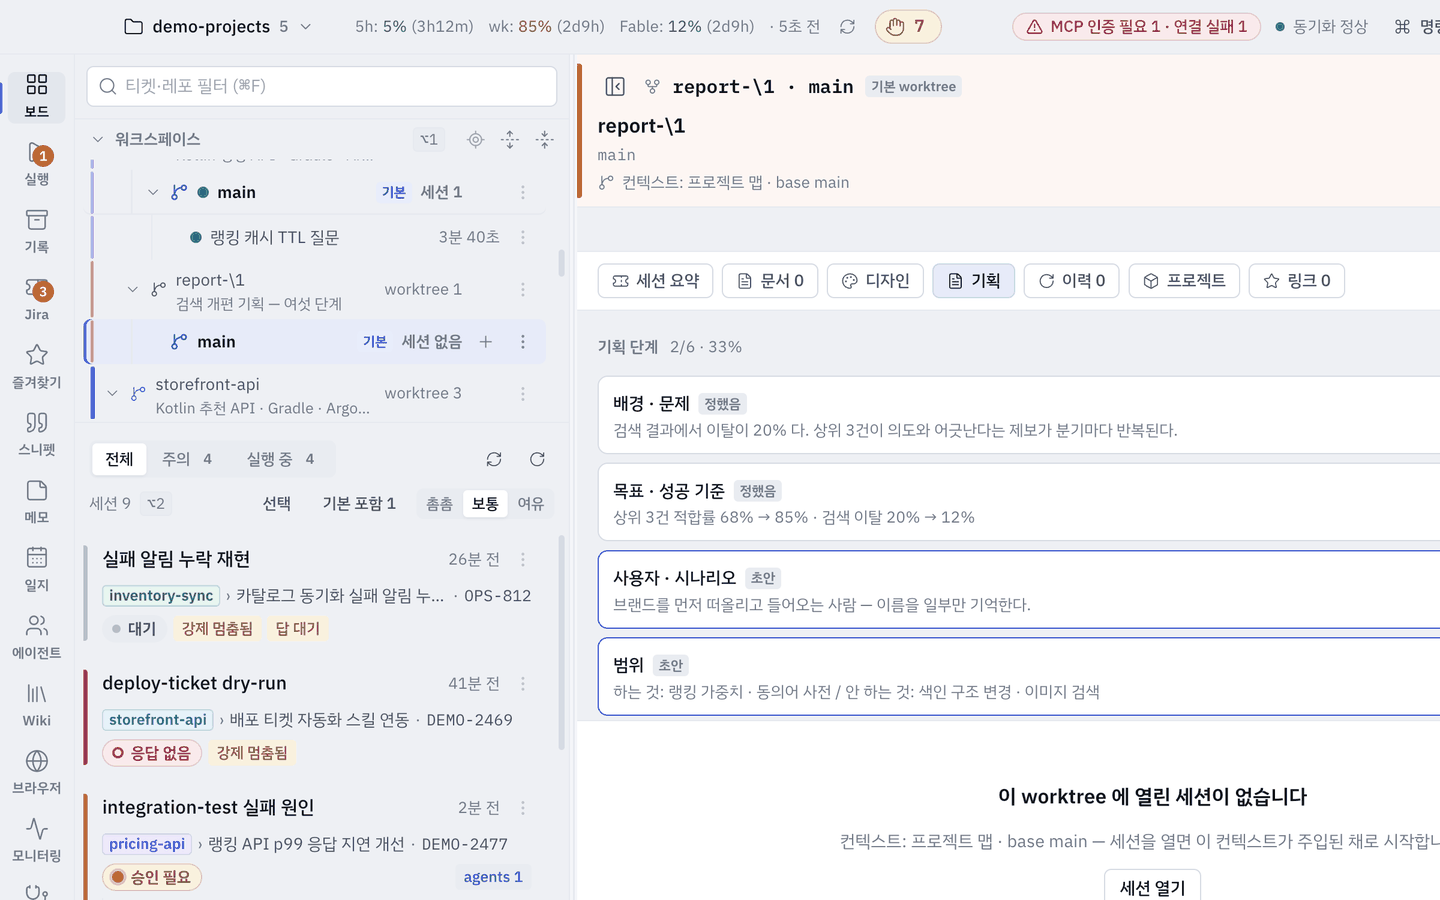Click collapse-all arrows icon in 워크스페이스 header

[x=545, y=140]
